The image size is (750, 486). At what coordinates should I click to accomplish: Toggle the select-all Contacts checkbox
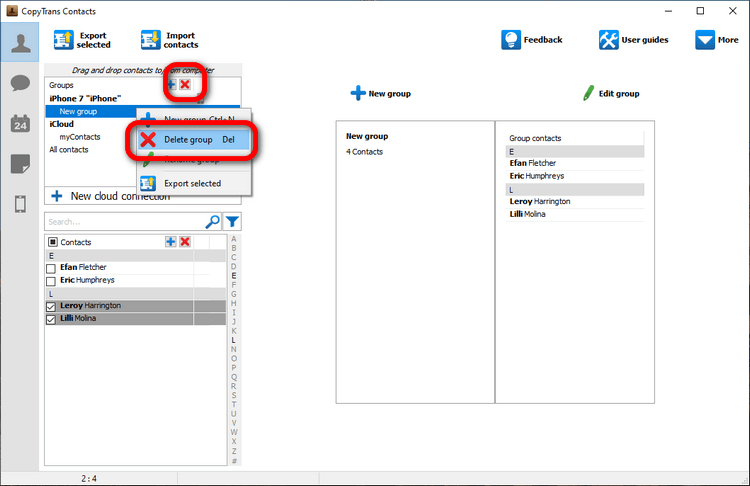click(53, 242)
